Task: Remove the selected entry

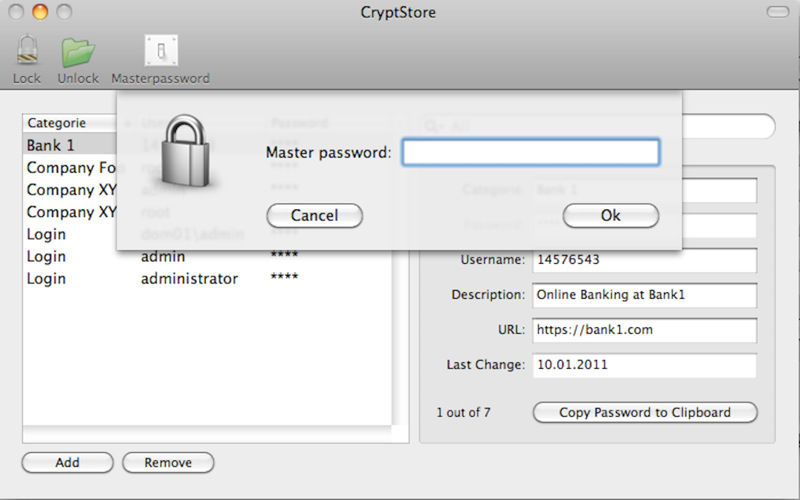Action: pyautogui.click(x=168, y=462)
